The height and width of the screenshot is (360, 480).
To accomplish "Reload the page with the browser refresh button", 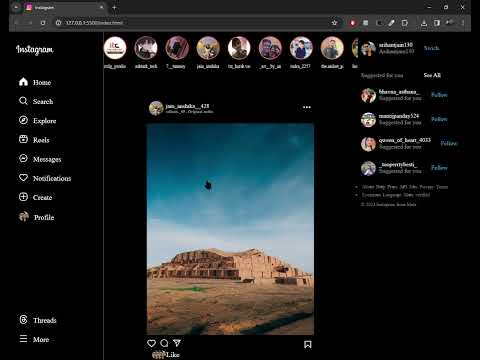I will coord(43,23).
